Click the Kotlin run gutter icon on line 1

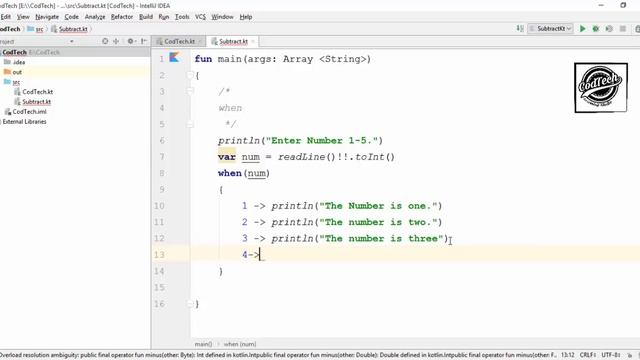[174, 58]
